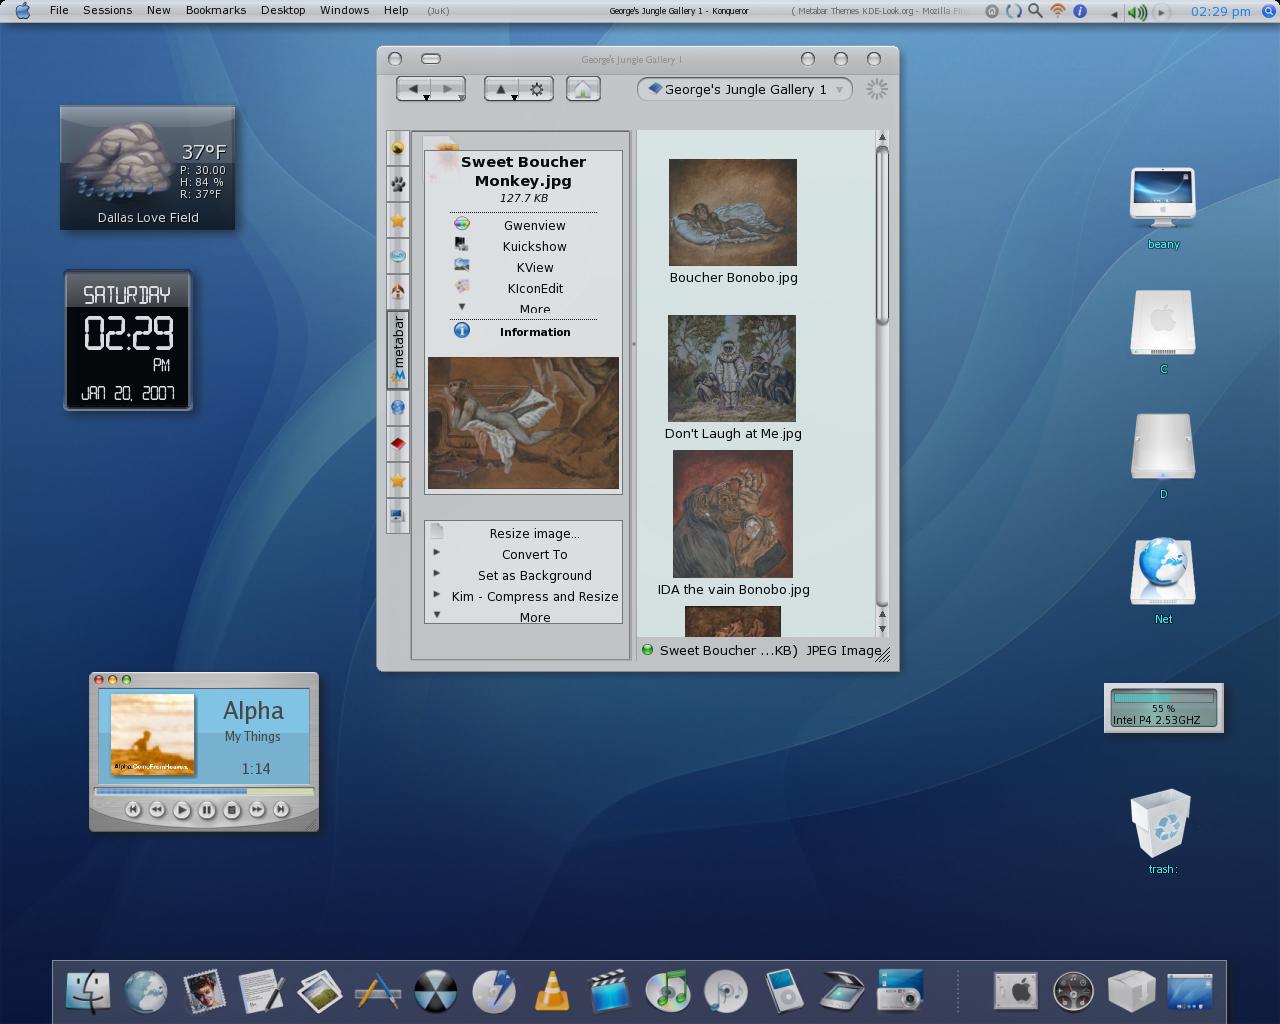Go up one folder with up arrow

[x=502, y=89]
